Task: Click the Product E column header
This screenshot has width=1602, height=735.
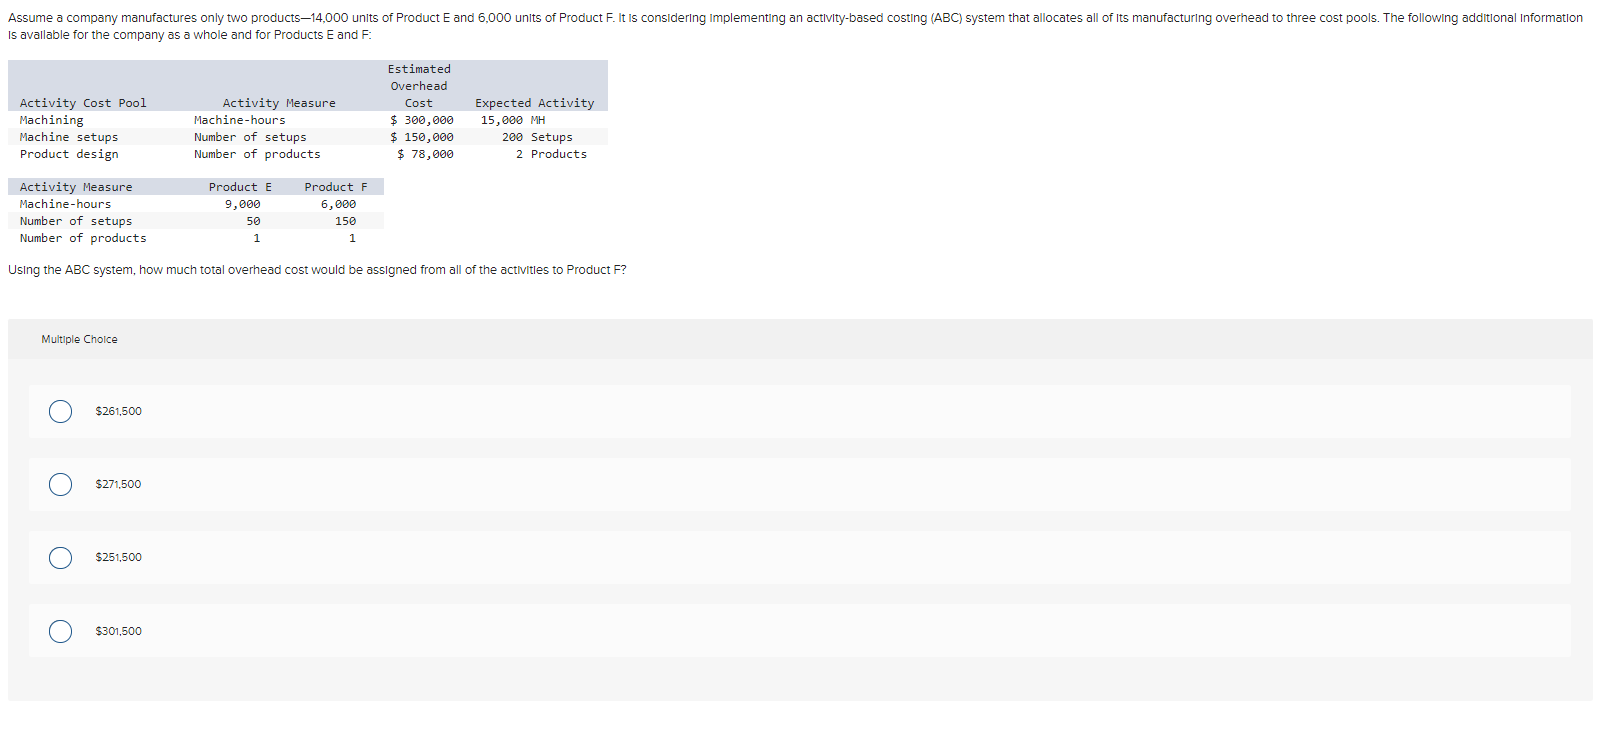Action: (240, 186)
